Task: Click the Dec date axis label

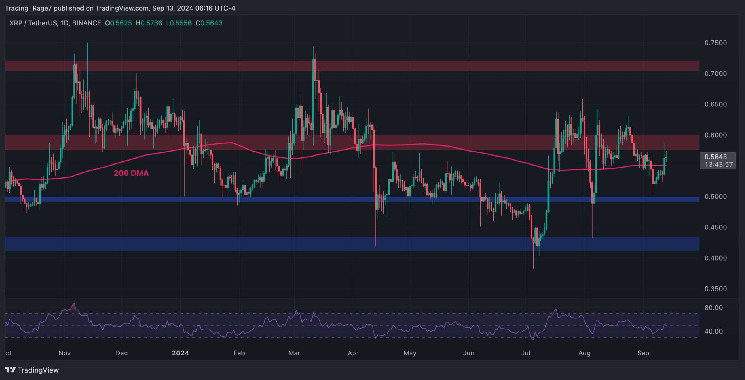Action: (x=122, y=353)
